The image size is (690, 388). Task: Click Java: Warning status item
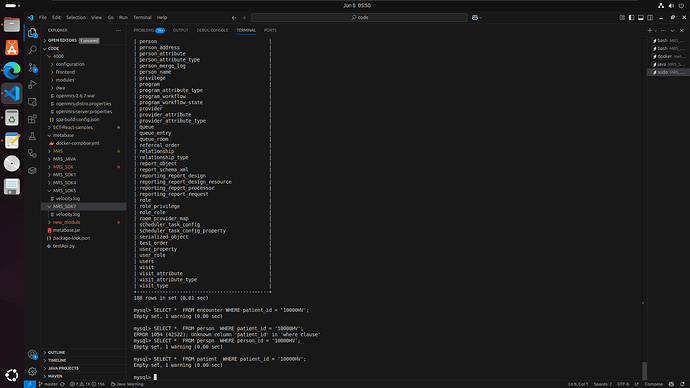127,384
